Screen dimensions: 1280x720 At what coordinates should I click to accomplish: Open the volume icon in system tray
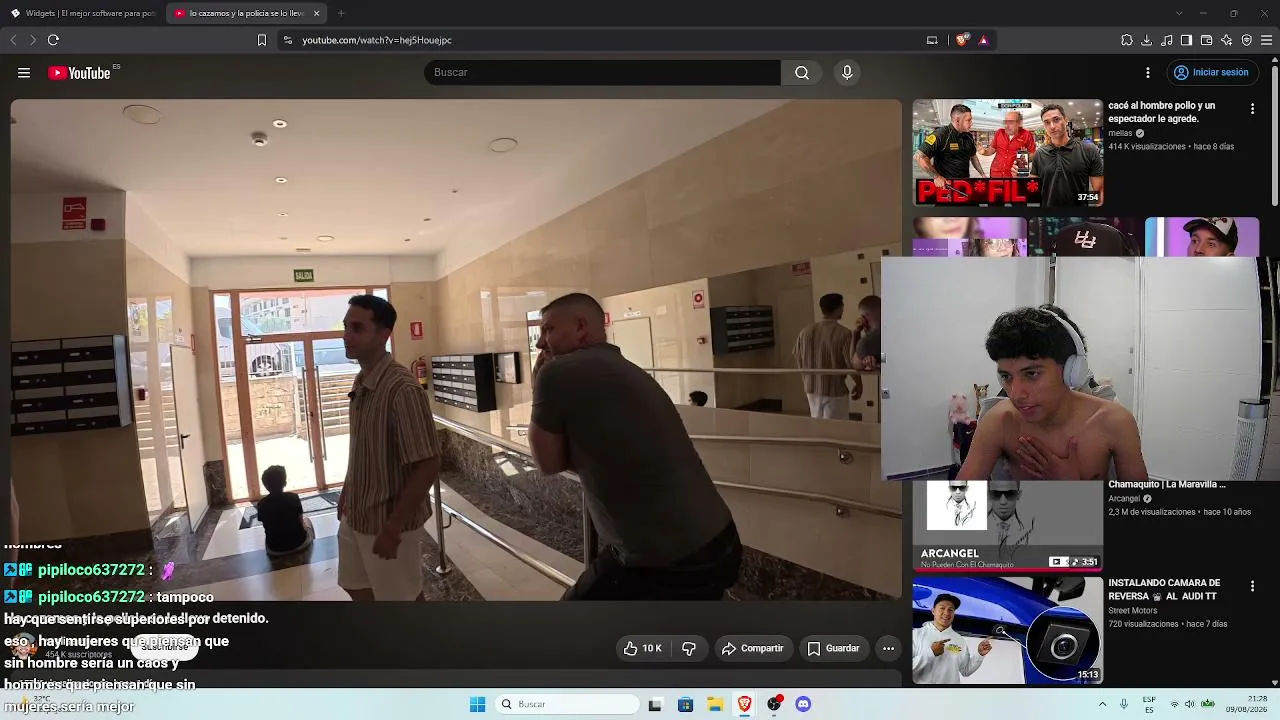[x=1191, y=704]
